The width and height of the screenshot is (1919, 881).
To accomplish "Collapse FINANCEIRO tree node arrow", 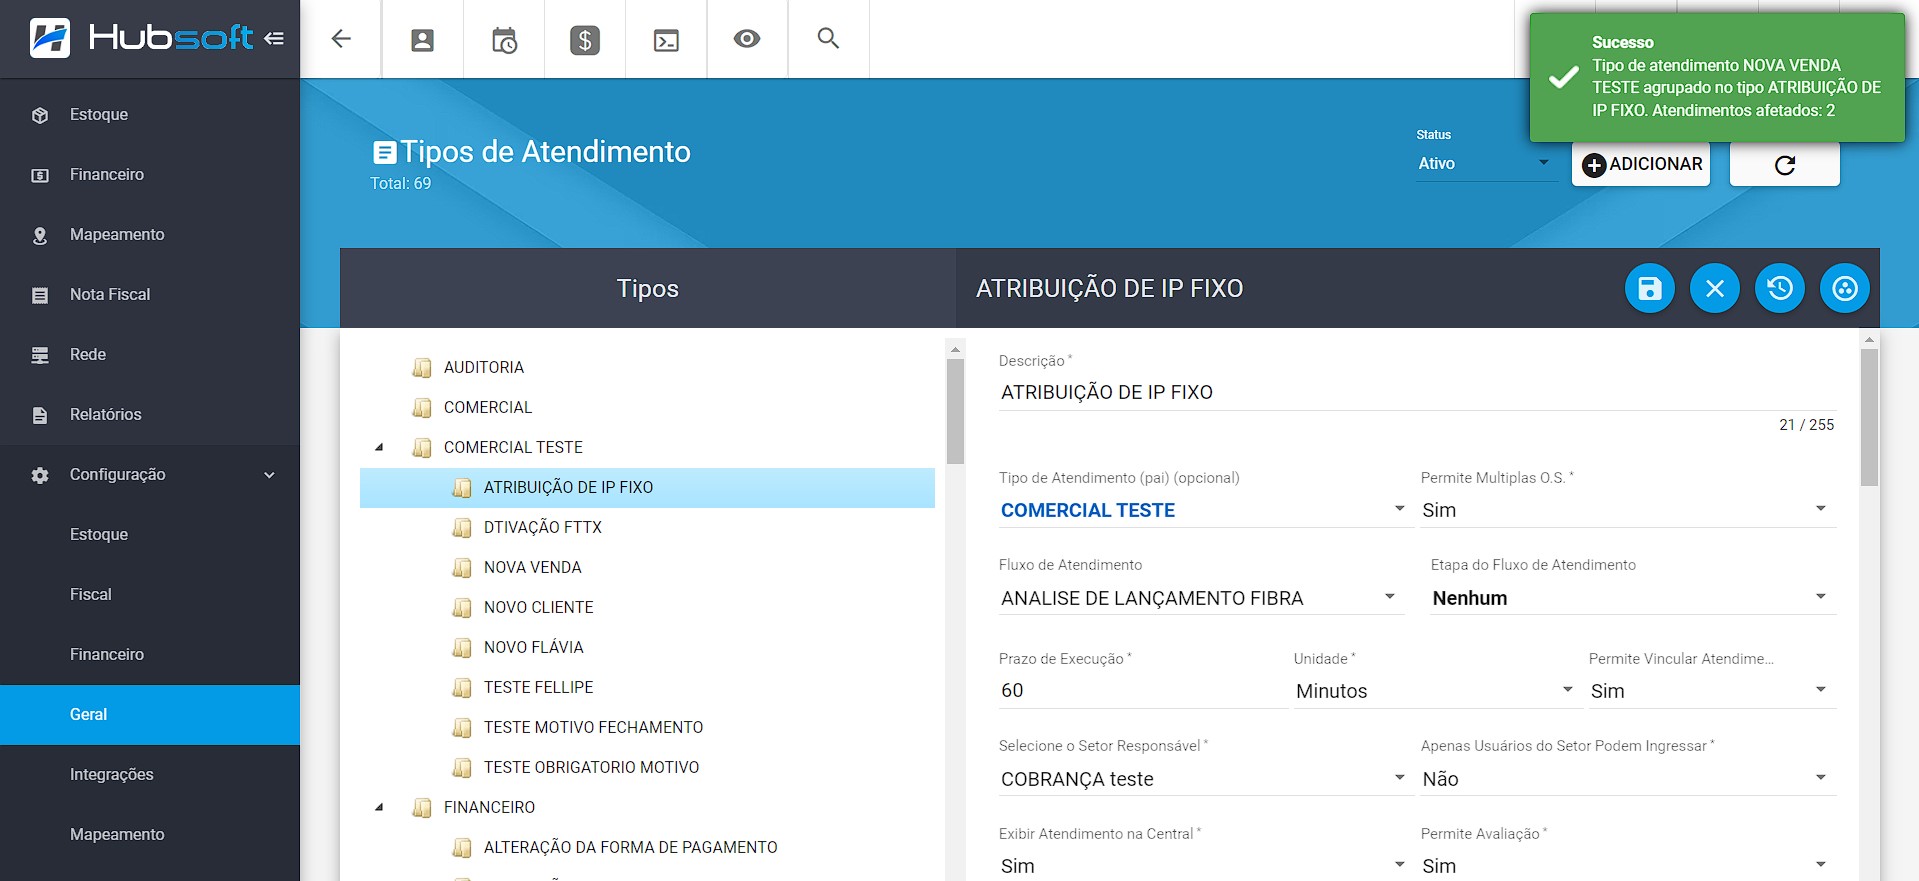I will [379, 807].
